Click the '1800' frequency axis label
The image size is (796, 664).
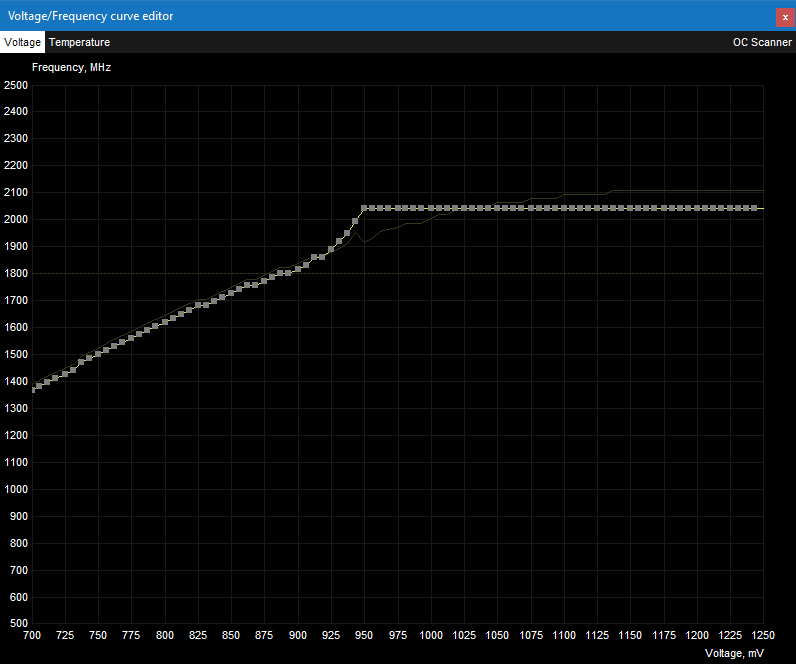[x=16, y=274]
